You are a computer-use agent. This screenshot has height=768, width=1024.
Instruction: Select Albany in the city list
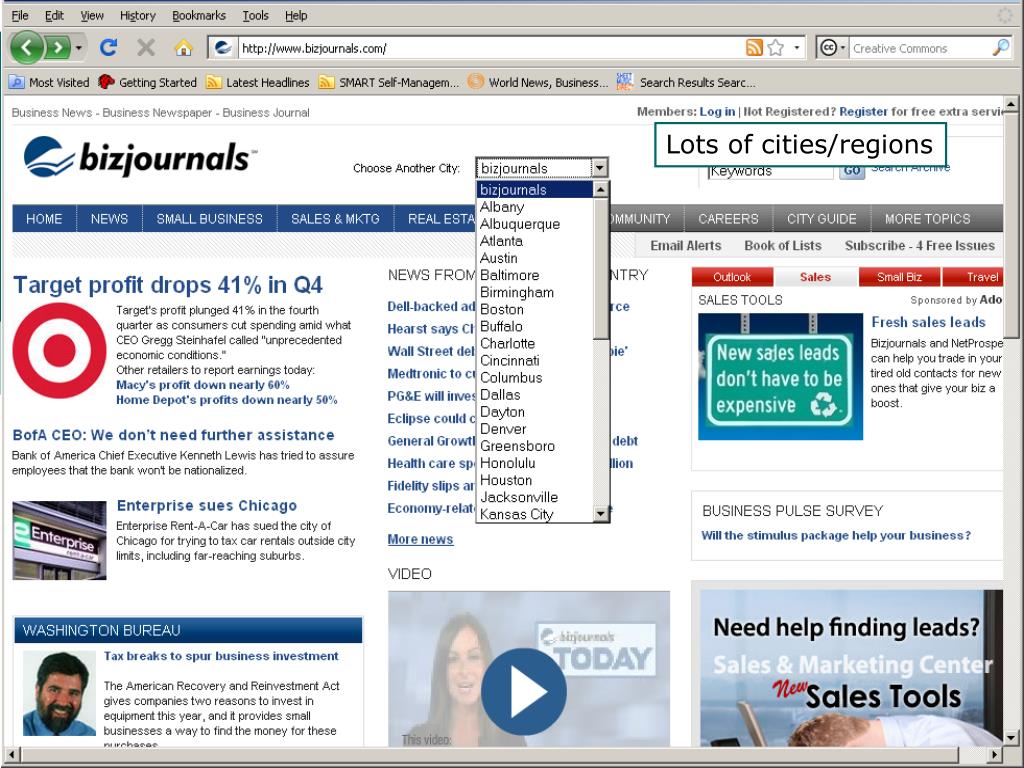click(x=502, y=207)
